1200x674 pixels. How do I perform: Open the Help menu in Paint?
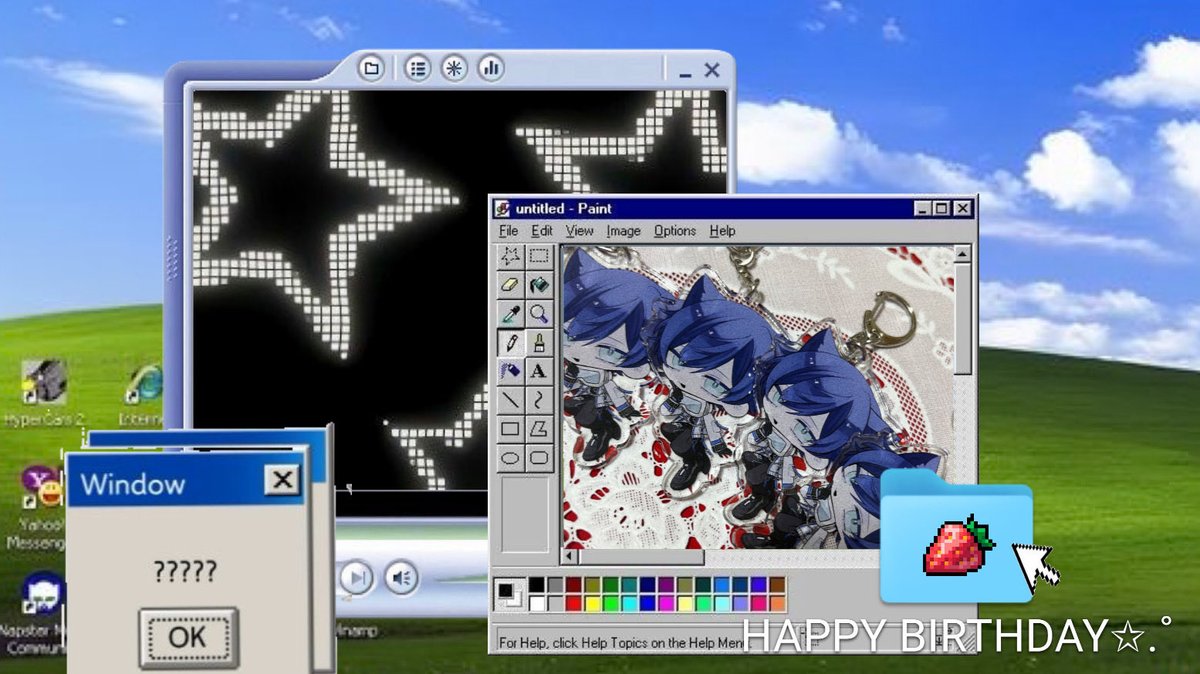(x=722, y=230)
